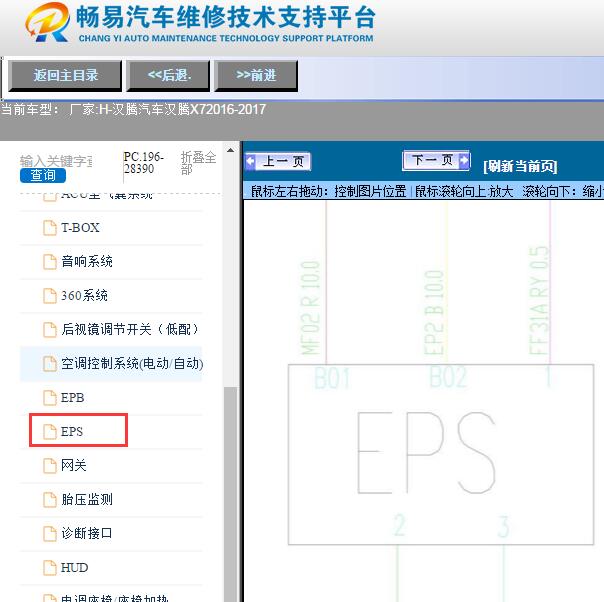
Task: Click B01 pin label in diagram
Action: point(332,377)
